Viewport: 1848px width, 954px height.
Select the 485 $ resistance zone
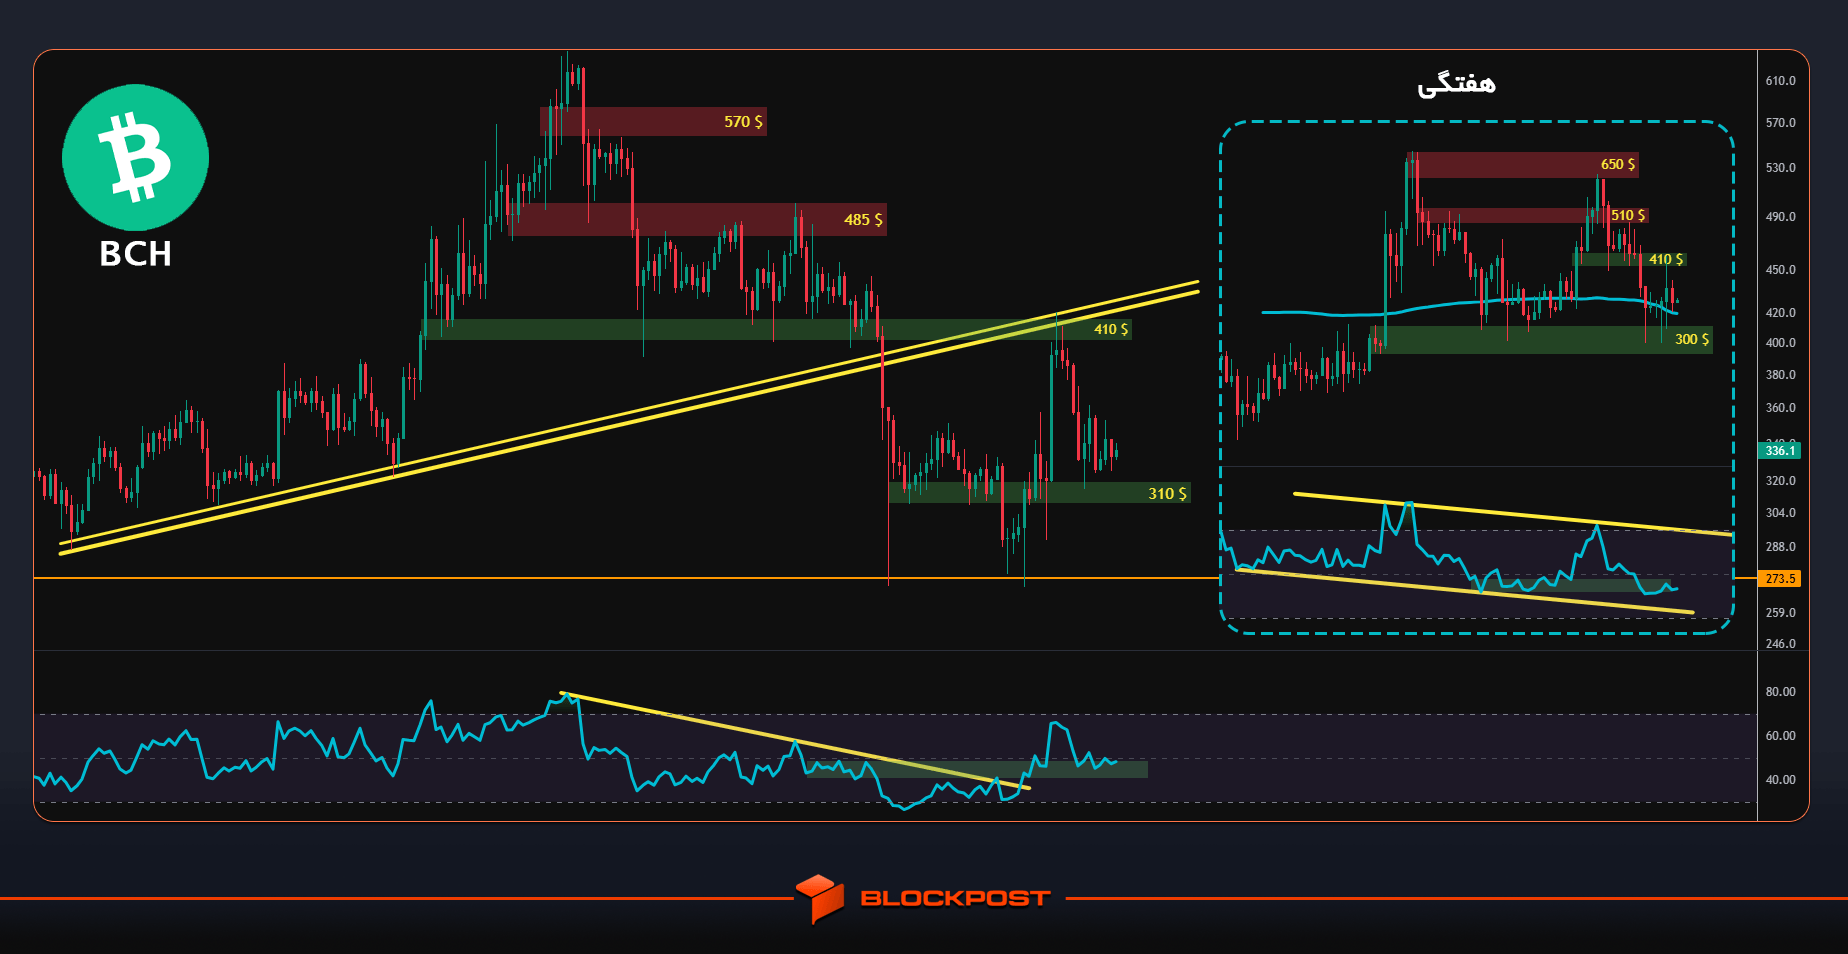700,220
